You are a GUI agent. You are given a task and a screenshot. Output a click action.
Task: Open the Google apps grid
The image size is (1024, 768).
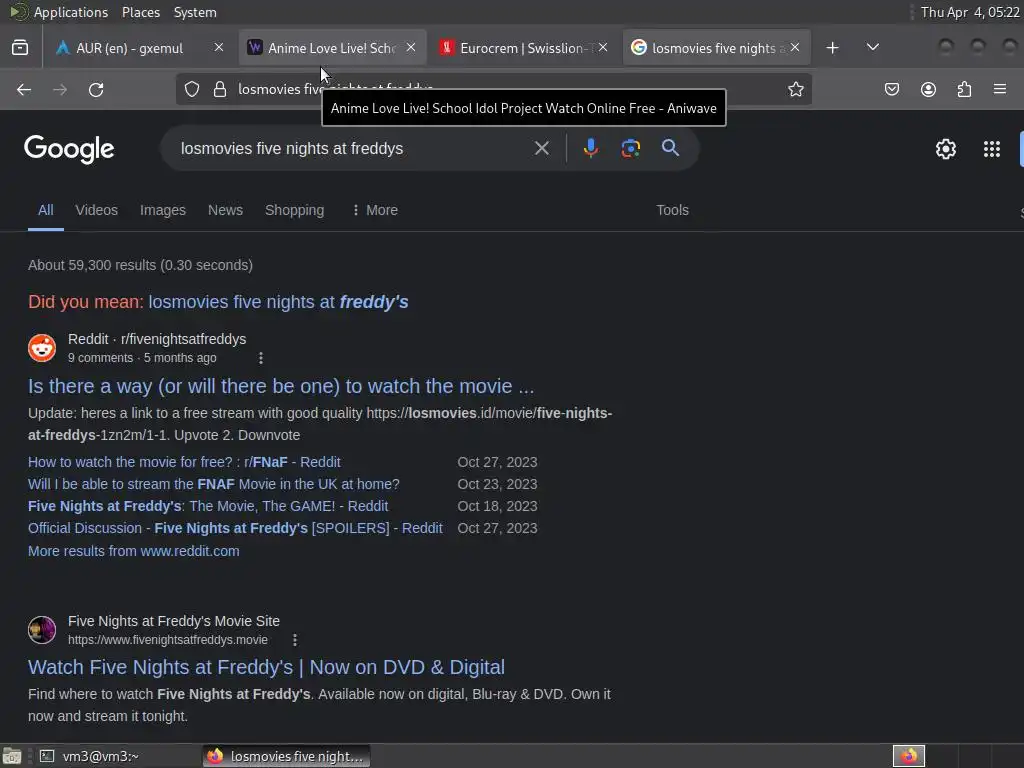click(991, 149)
